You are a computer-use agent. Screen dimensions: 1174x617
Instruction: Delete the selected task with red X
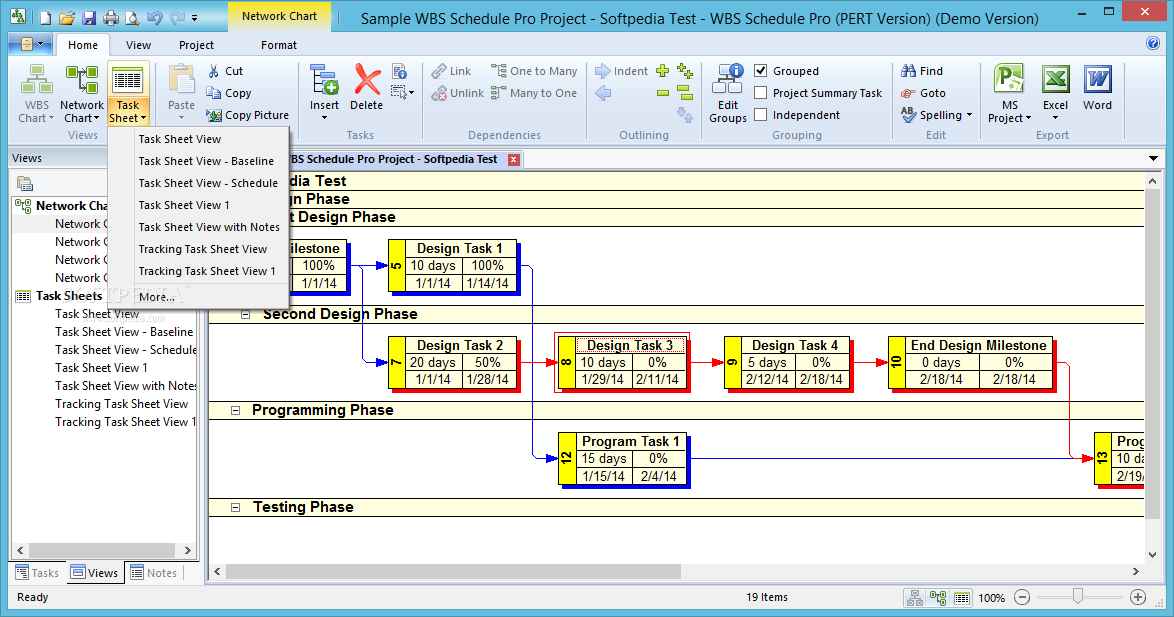tap(366, 88)
